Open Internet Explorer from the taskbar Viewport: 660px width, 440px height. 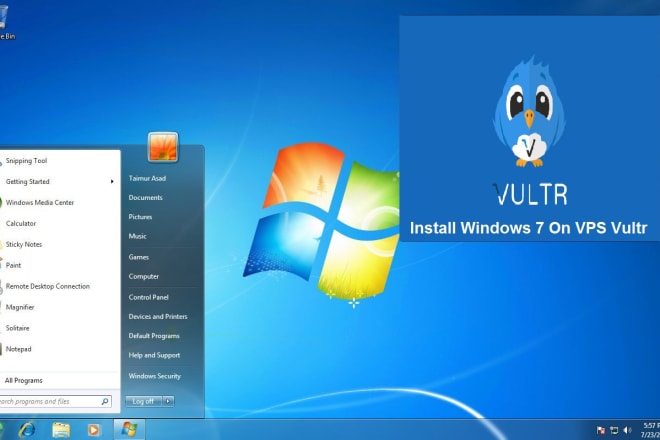point(27,429)
